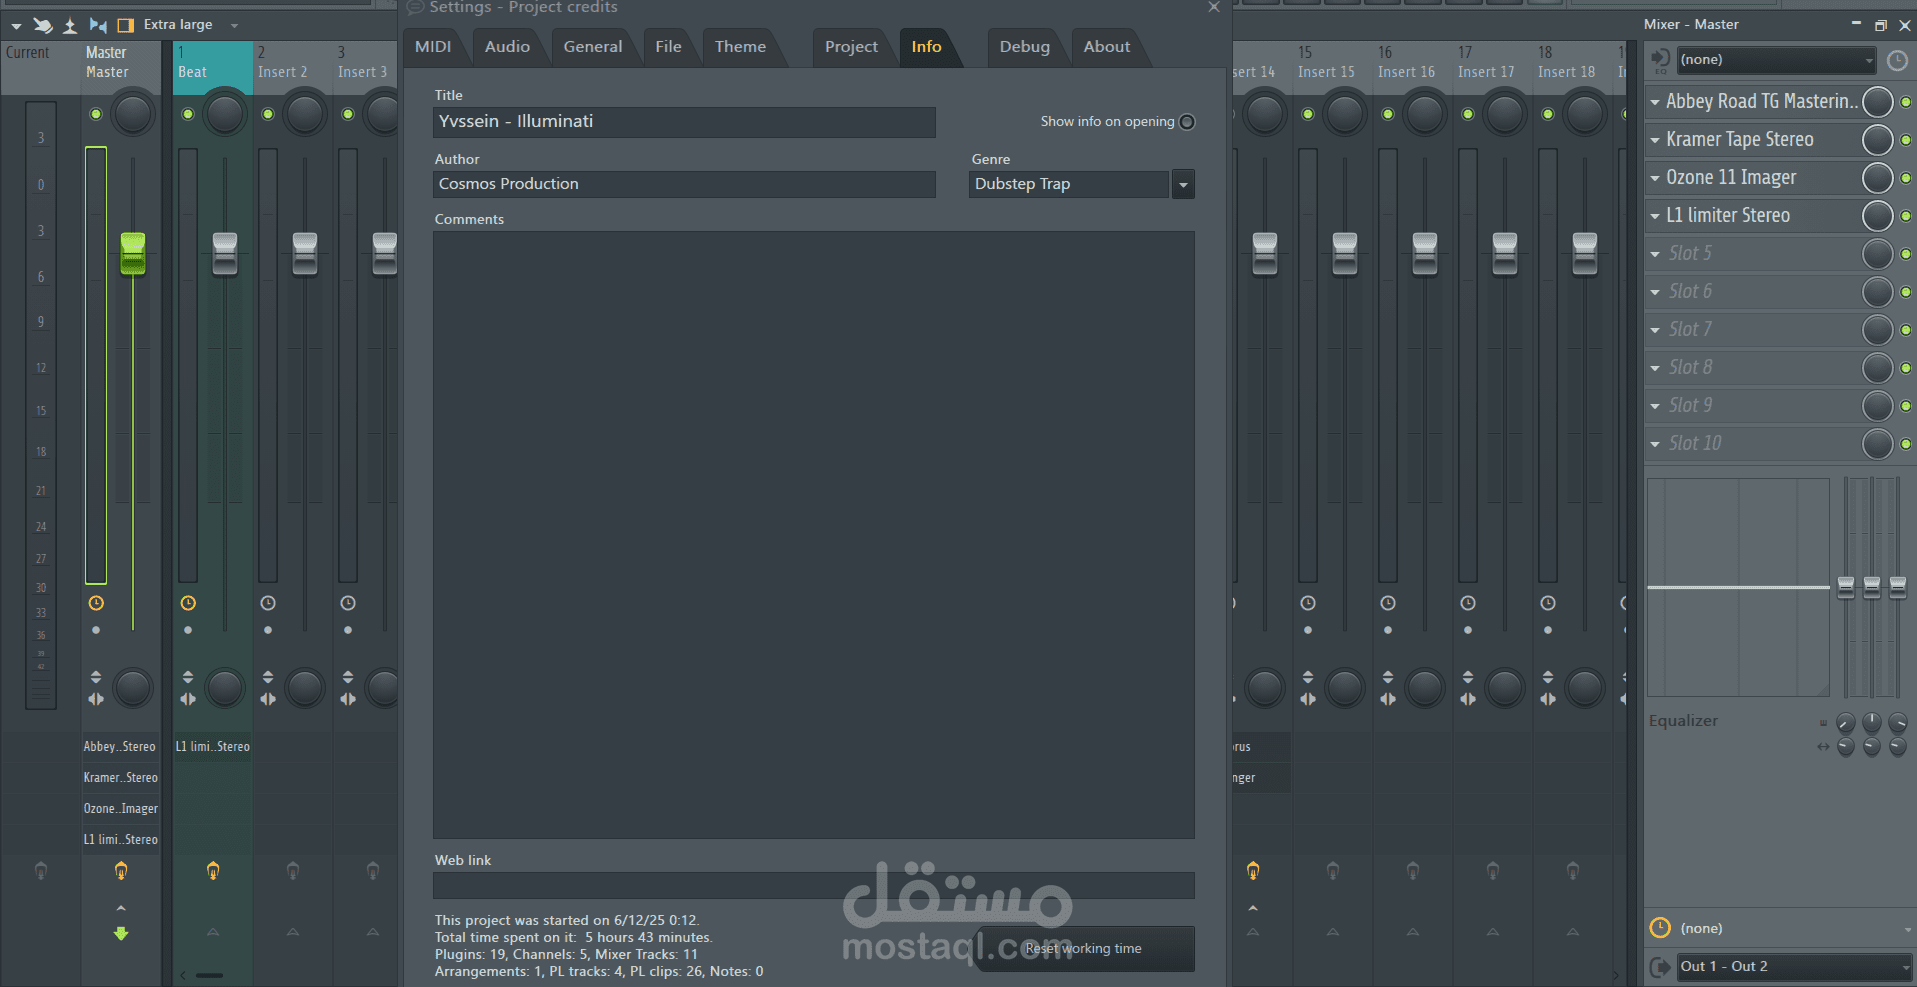
Task: Mute the Master track with its green LED
Action: click(x=96, y=114)
